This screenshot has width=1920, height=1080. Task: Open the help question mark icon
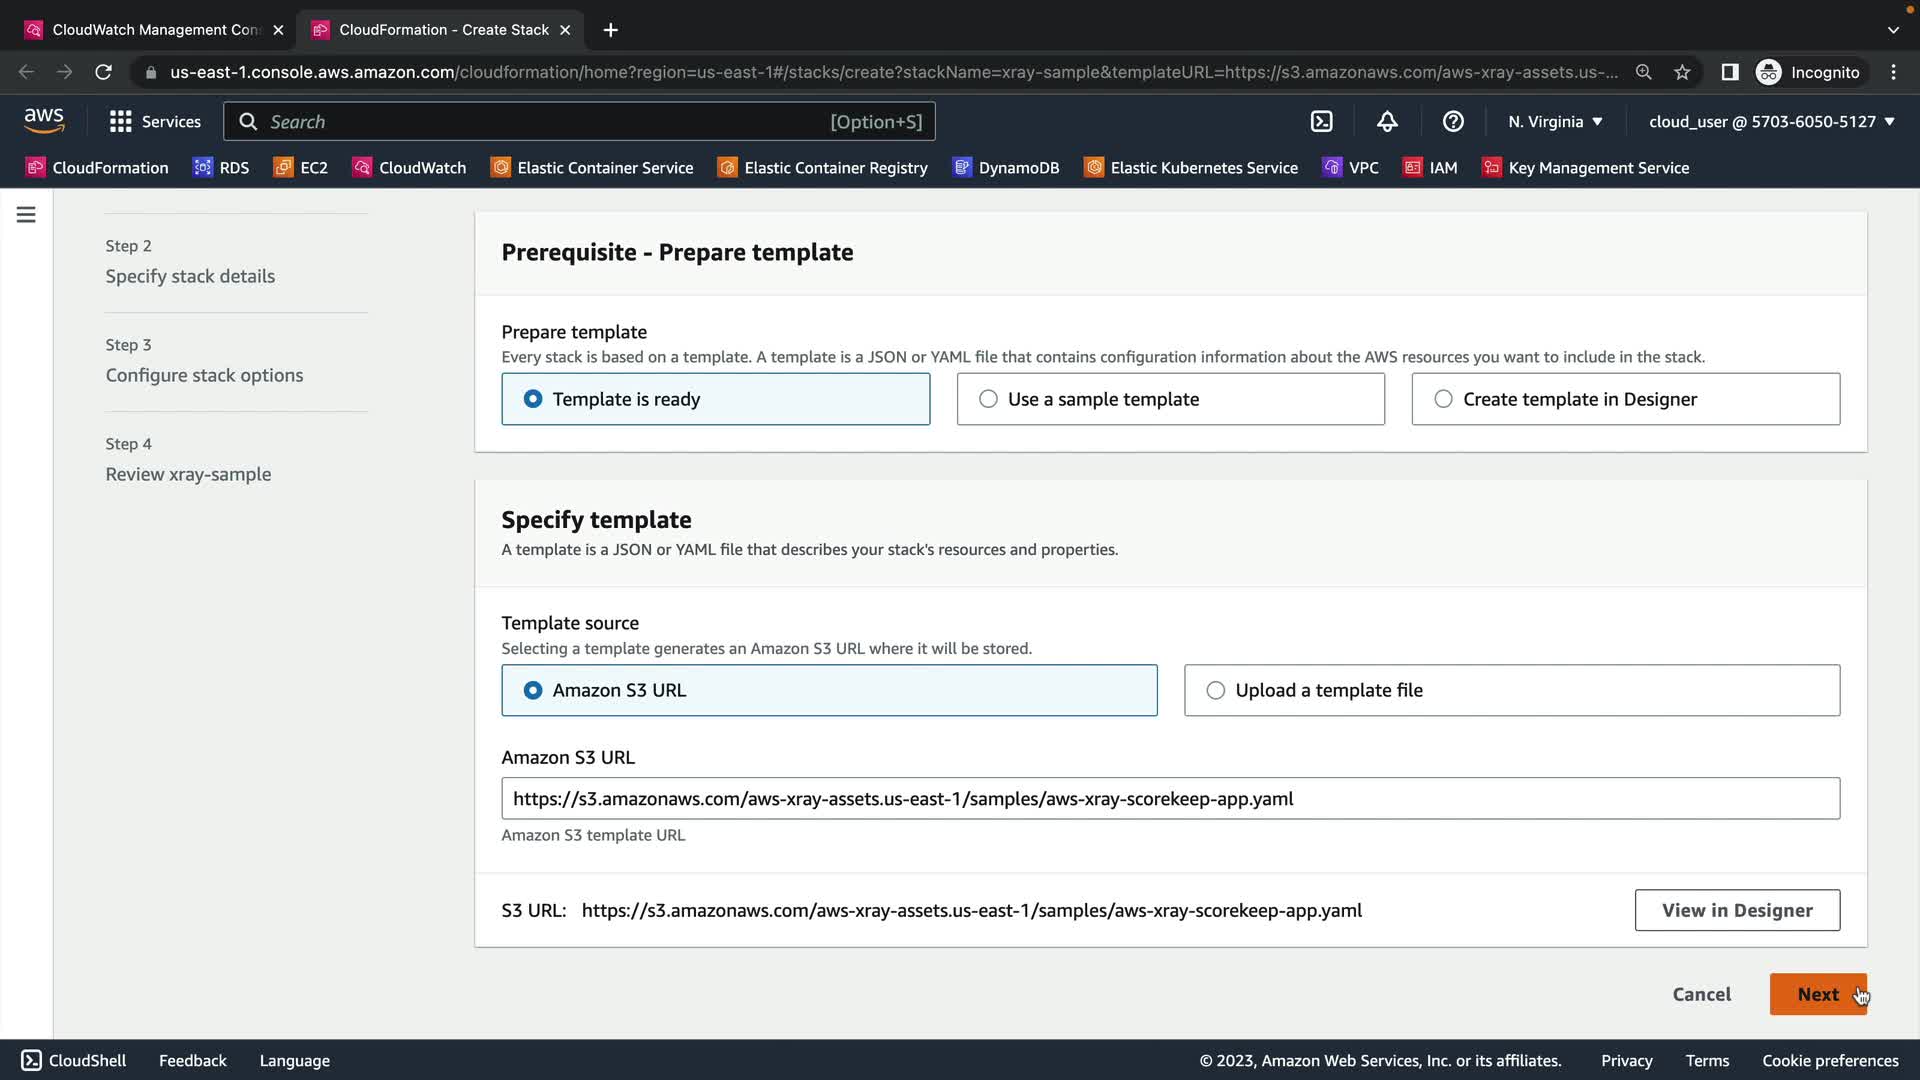[x=1453, y=122]
